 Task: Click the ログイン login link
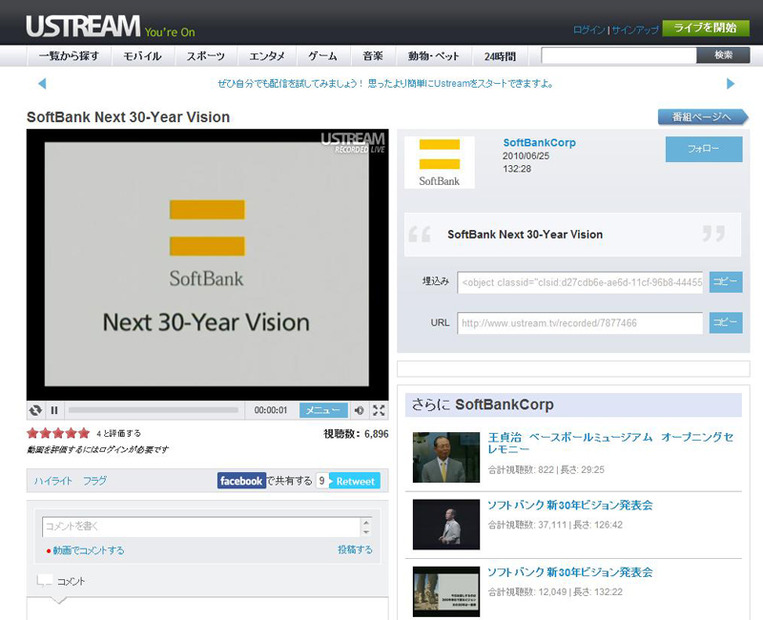click(x=589, y=30)
